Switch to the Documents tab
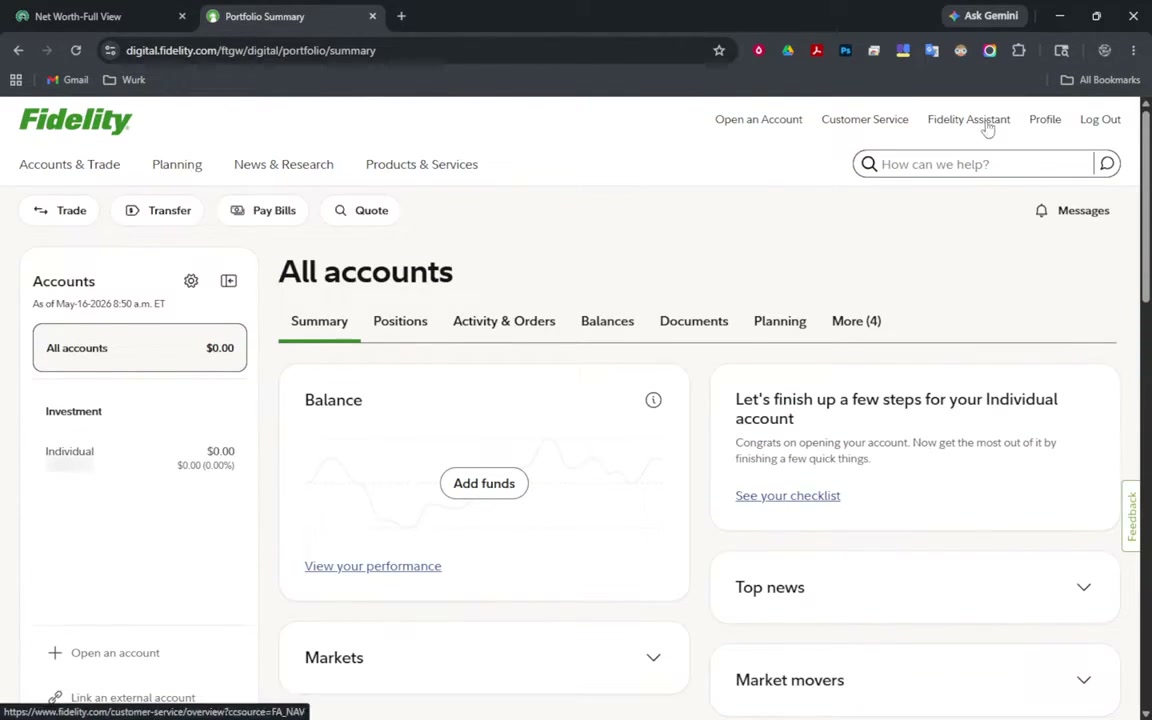Image resolution: width=1152 pixels, height=720 pixels. (694, 321)
